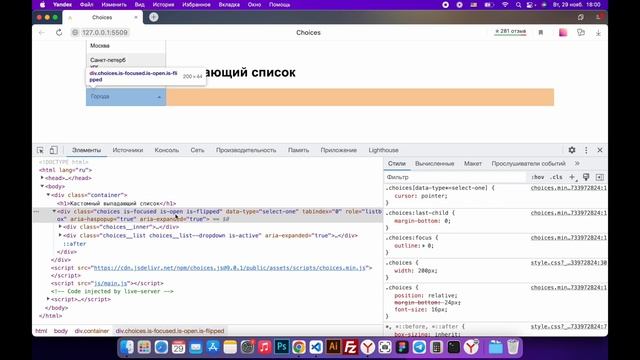
Task: Open the Прослушиватели событий tab
Action: (x=529, y=163)
